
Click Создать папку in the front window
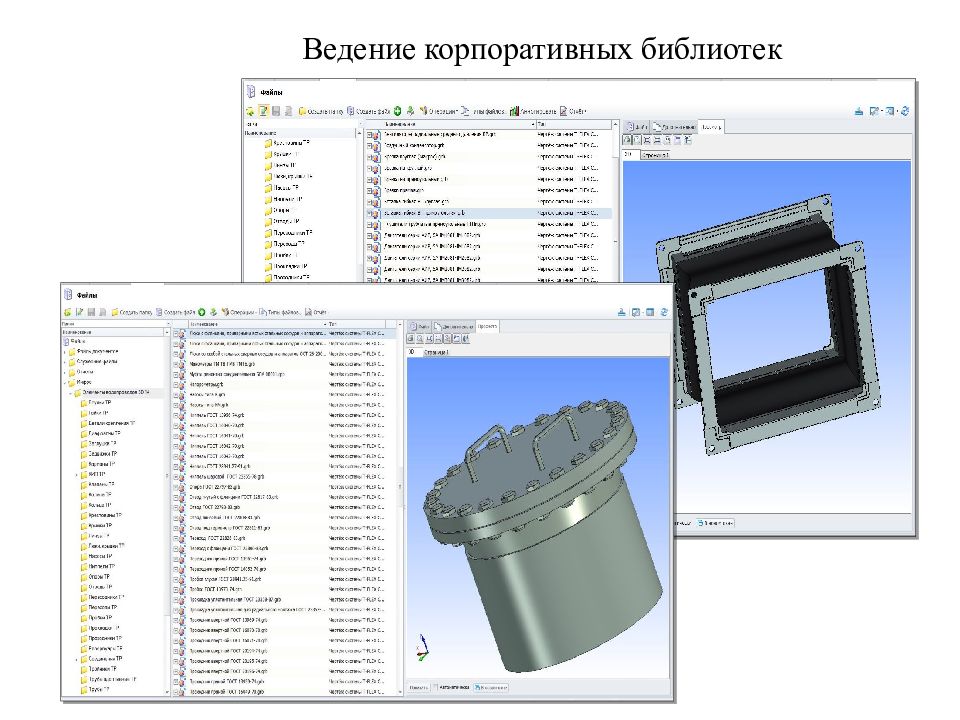132,312
